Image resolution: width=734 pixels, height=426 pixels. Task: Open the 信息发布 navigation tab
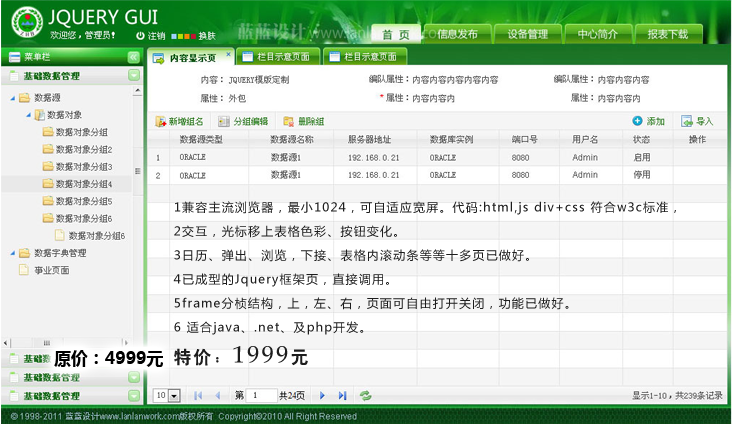(x=457, y=34)
